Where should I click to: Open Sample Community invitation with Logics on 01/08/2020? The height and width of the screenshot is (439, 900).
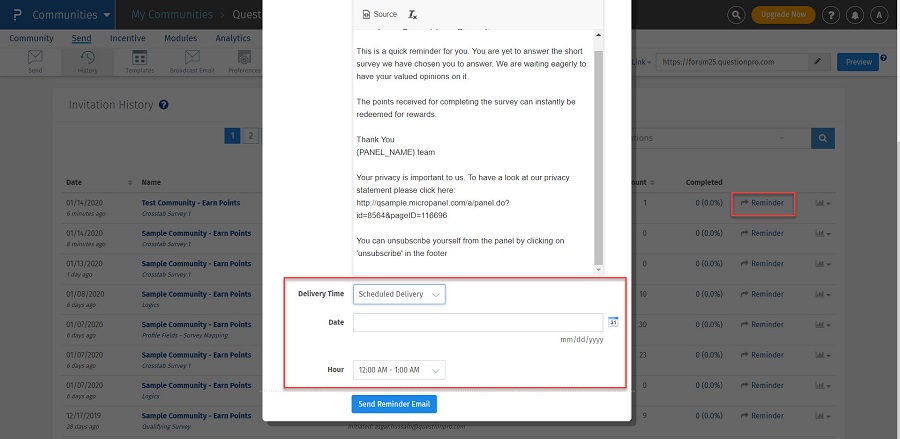click(x=196, y=294)
